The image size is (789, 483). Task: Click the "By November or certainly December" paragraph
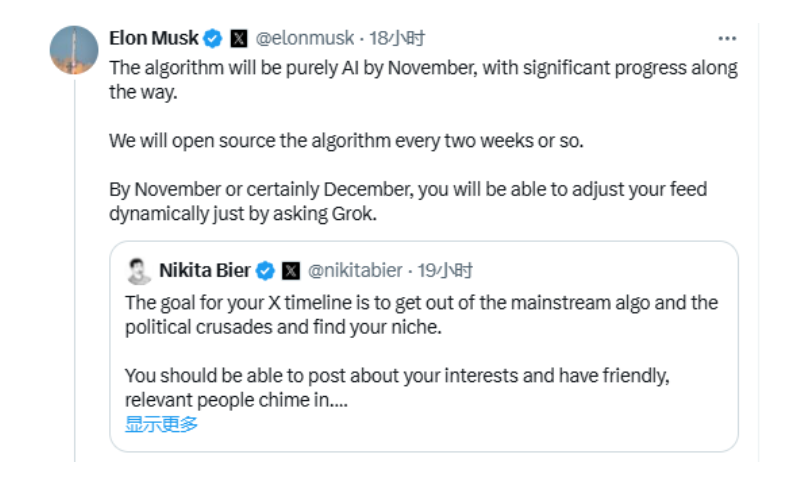[408, 199]
